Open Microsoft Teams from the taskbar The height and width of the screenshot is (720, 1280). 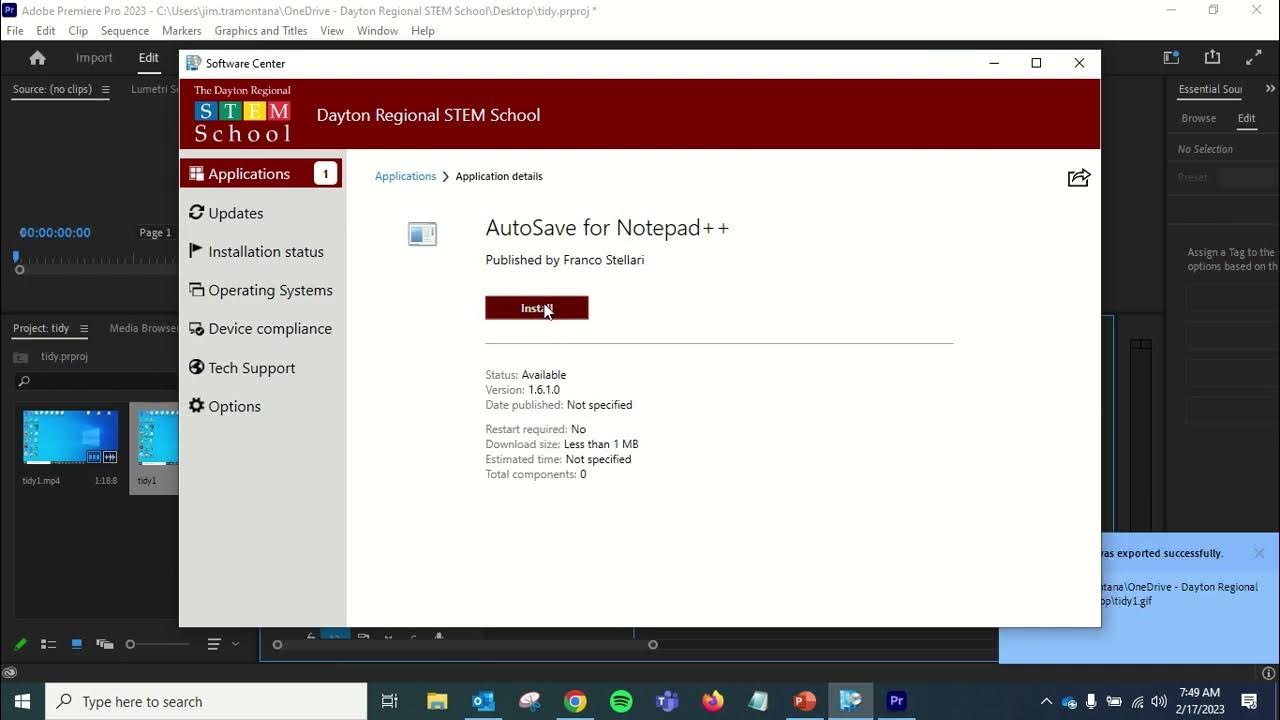click(667, 701)
